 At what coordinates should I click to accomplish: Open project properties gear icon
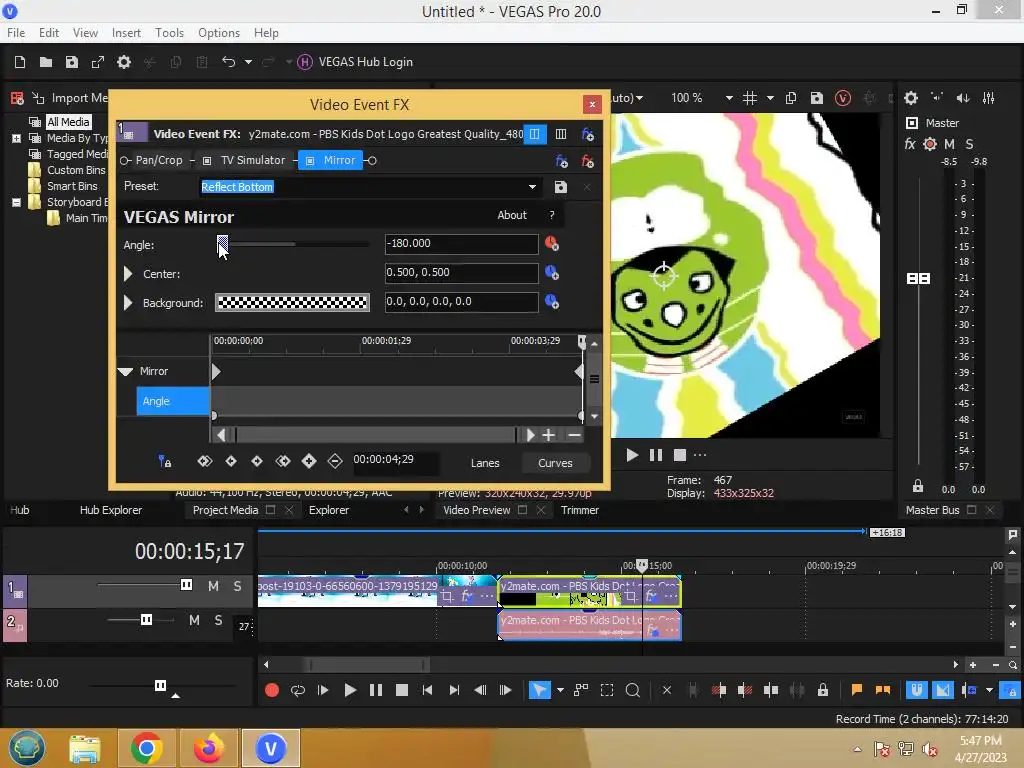point(123,62)
